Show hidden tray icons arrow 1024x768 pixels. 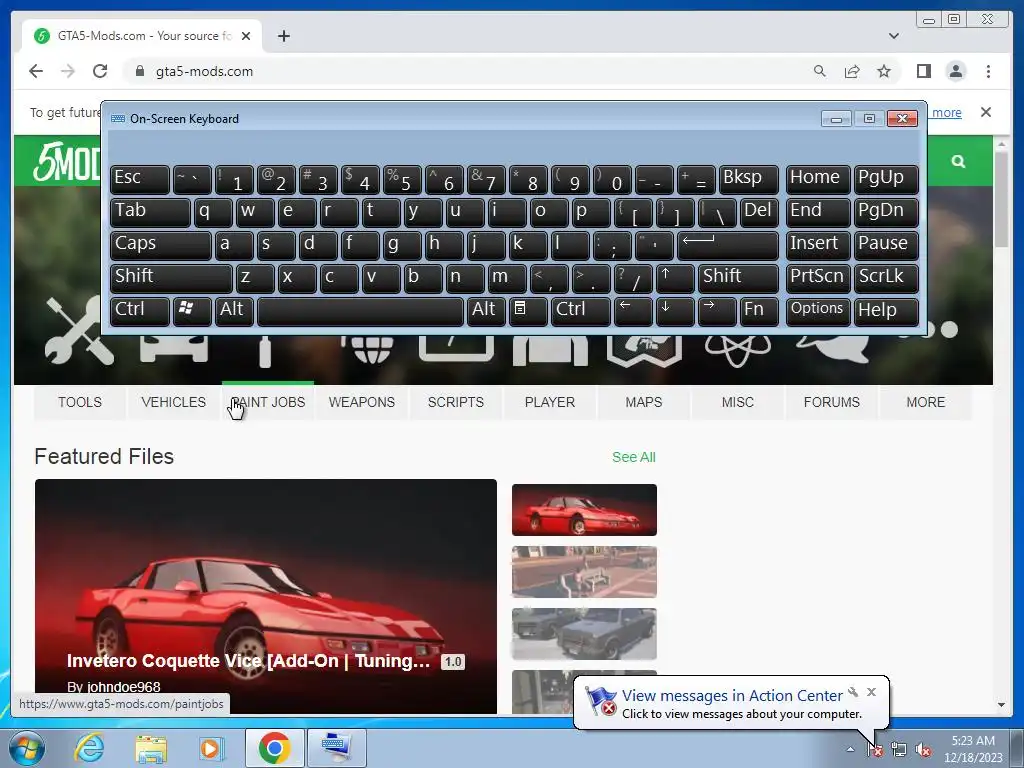[x=850, y=749]
